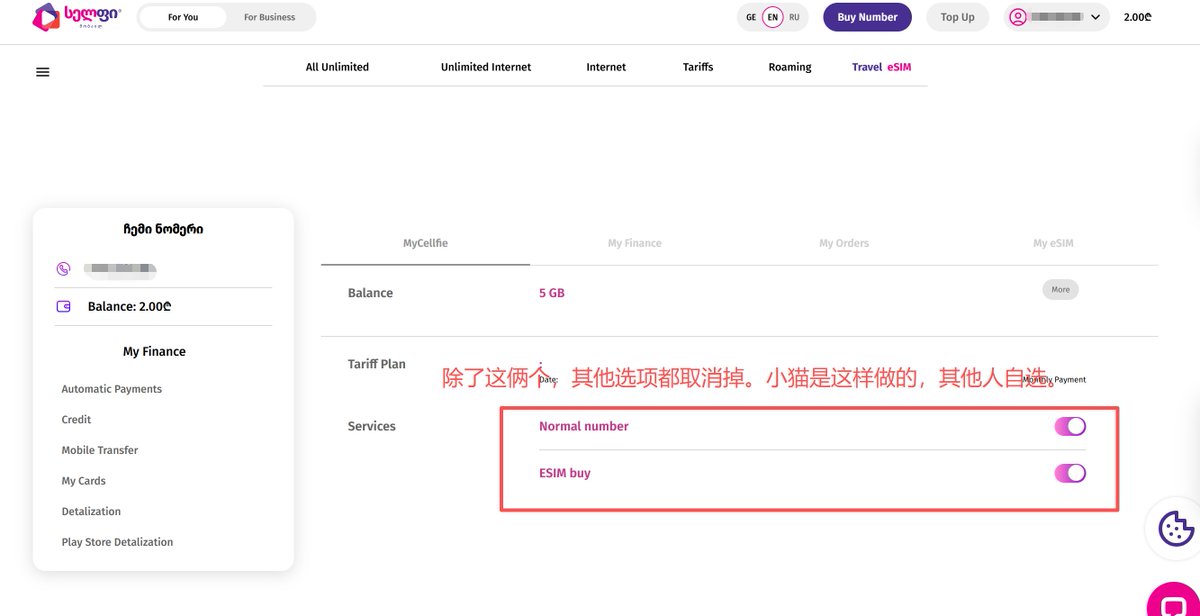
Task: Click the More button next to Balance
Action: point(1060,290)
